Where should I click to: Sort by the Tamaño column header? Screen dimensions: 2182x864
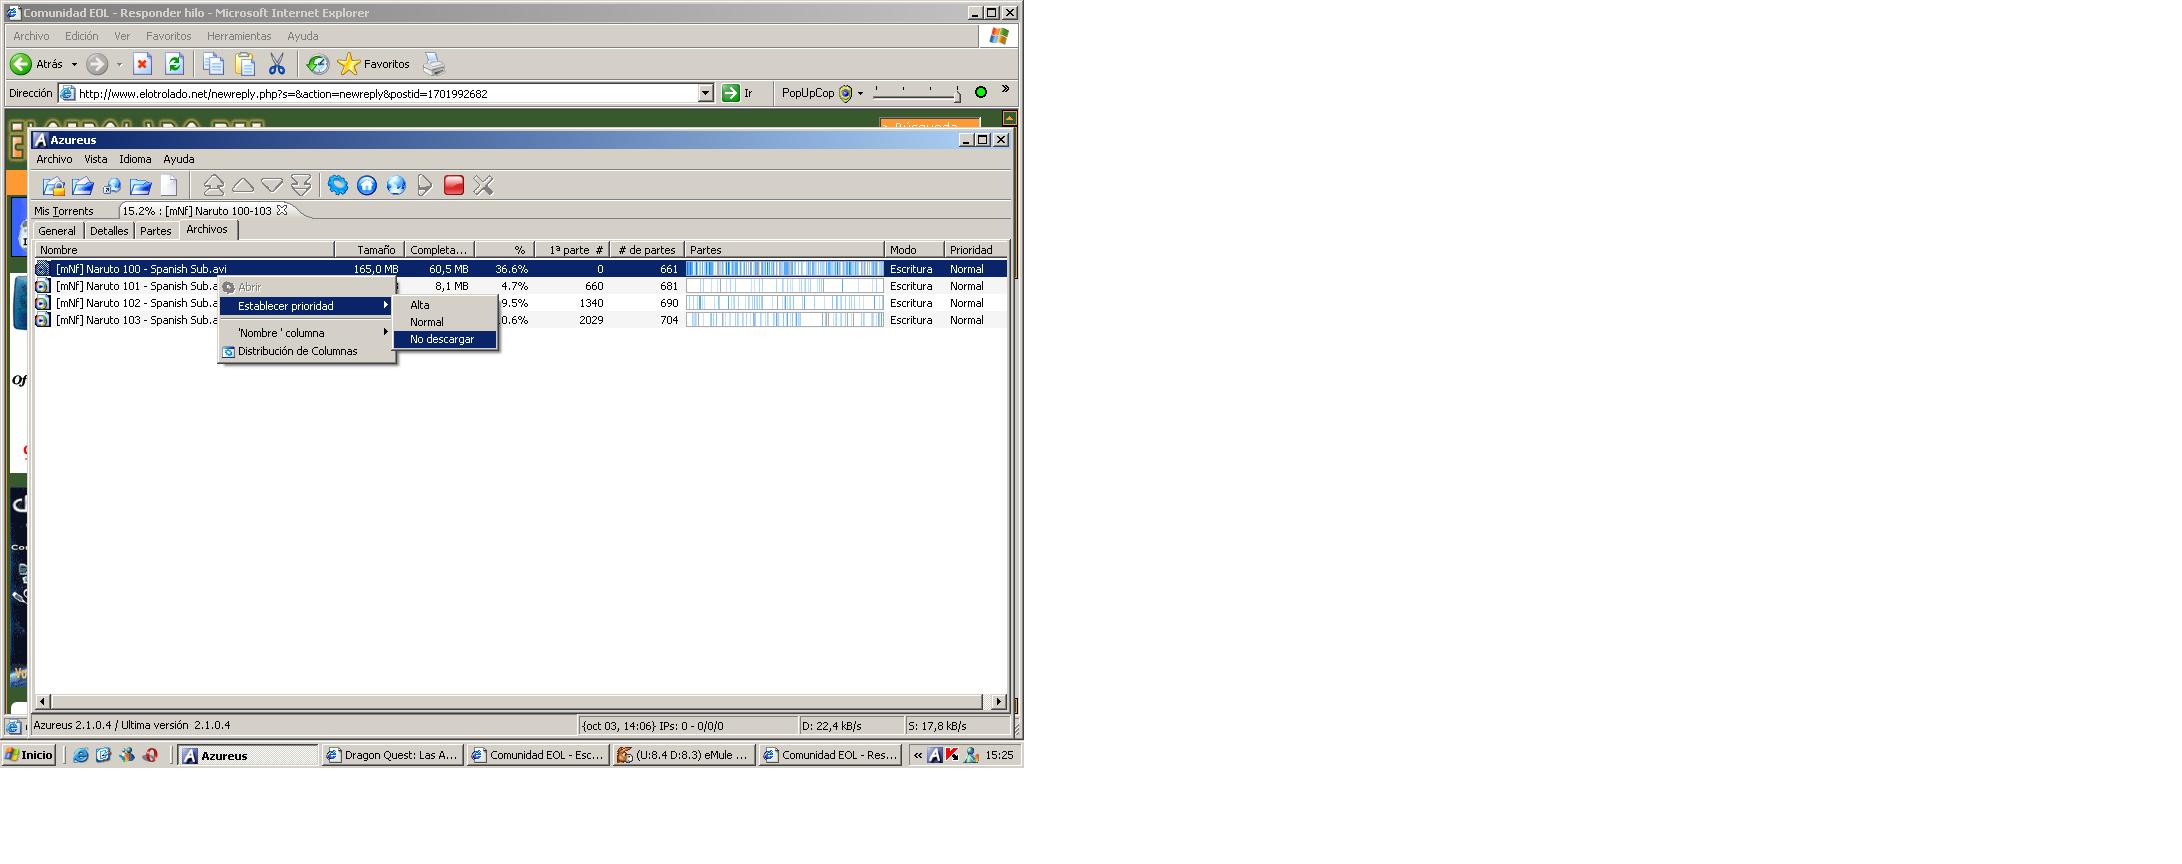coord(369,250)
